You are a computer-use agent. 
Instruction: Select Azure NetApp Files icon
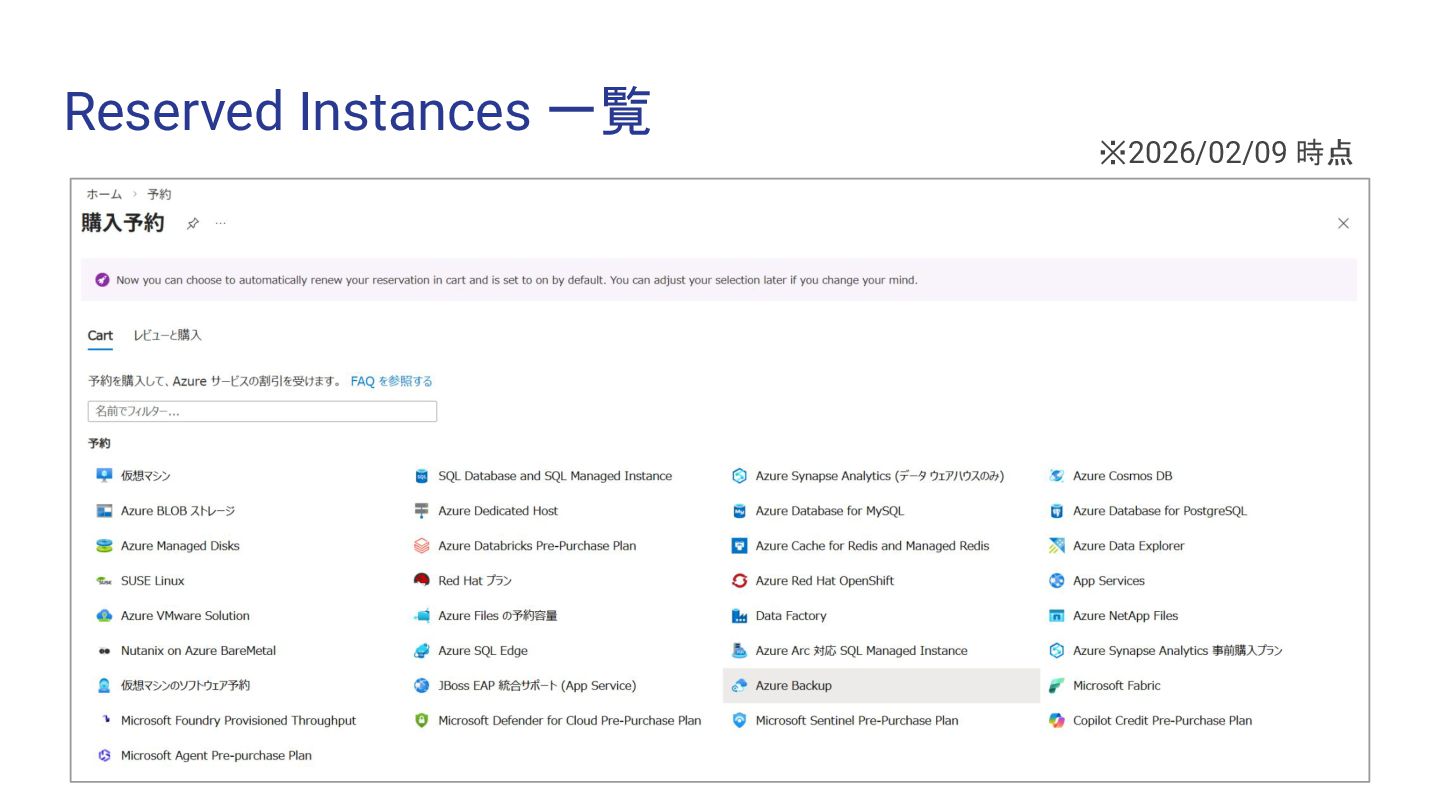[x=1057, y=616]
